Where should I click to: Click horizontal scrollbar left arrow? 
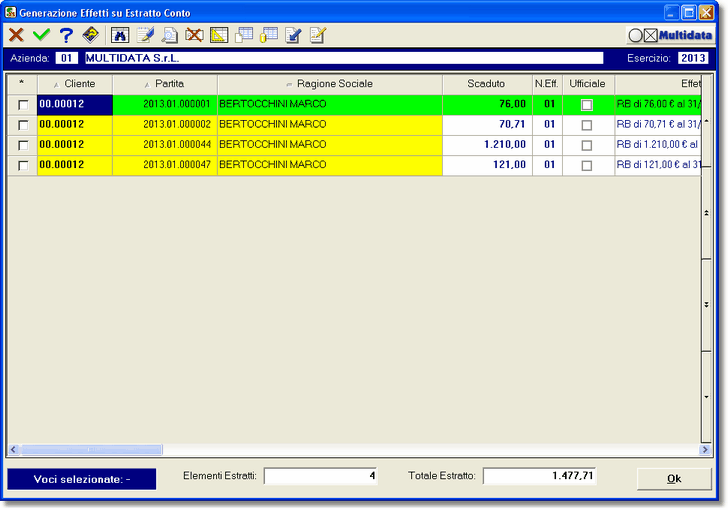(x=13, y=450)
